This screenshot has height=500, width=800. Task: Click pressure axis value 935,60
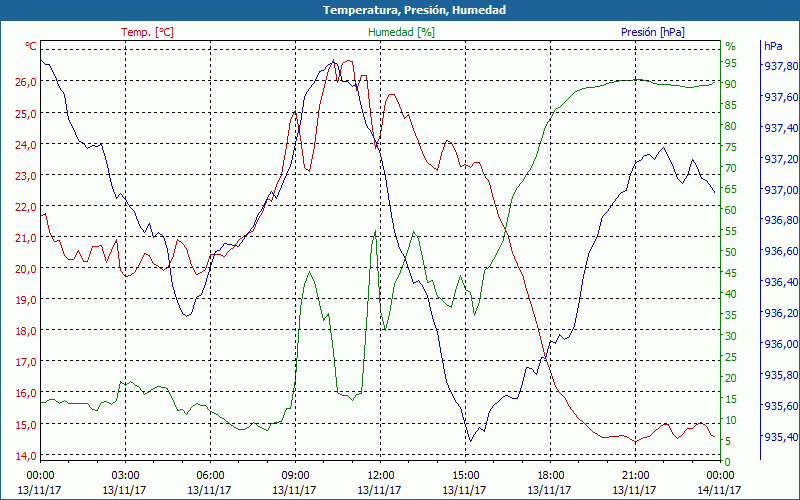pyautogui.click(x=780, y=406)
